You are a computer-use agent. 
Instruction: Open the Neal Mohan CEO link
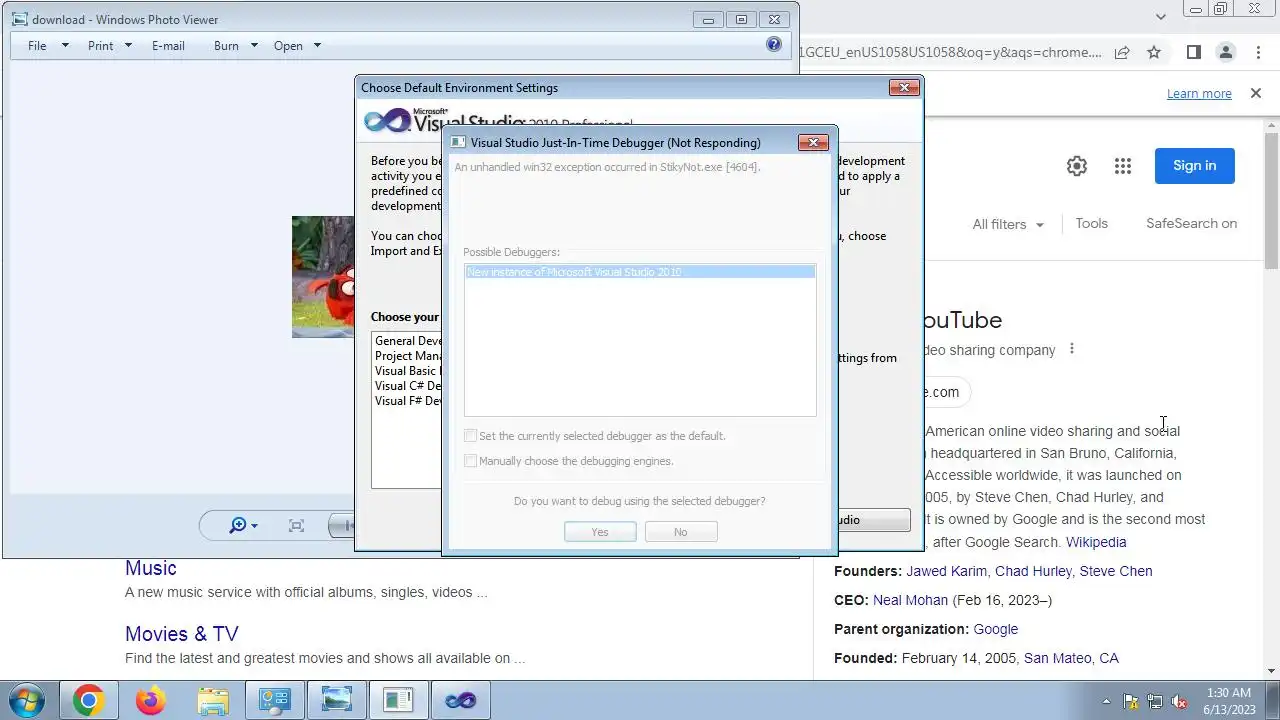click(x=910, y=600)
